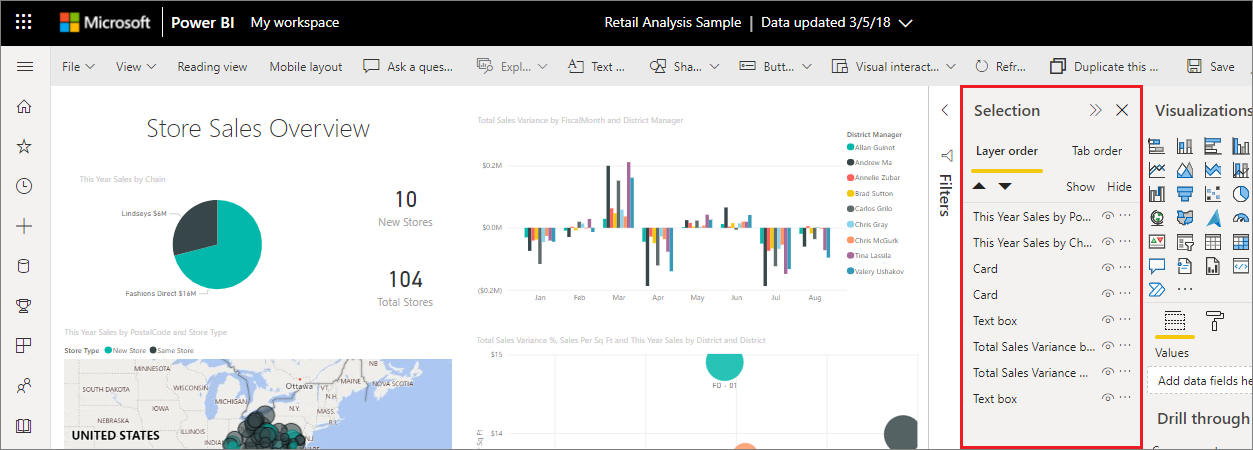Select the script visual code icon
Screen dimensions: 1253x450
coord(1241,265)
